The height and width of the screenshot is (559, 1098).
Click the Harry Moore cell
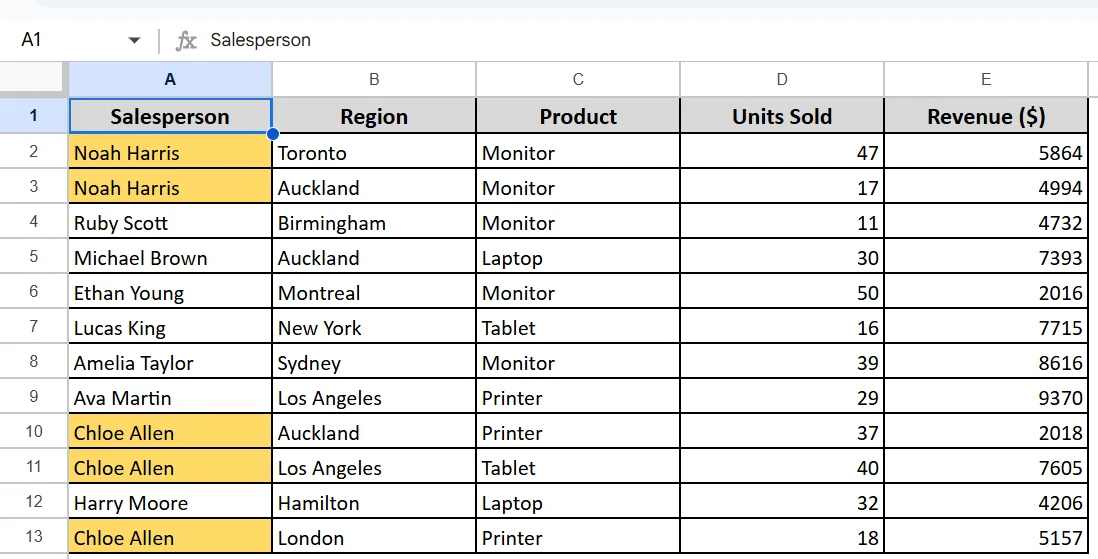click(170, 502)
